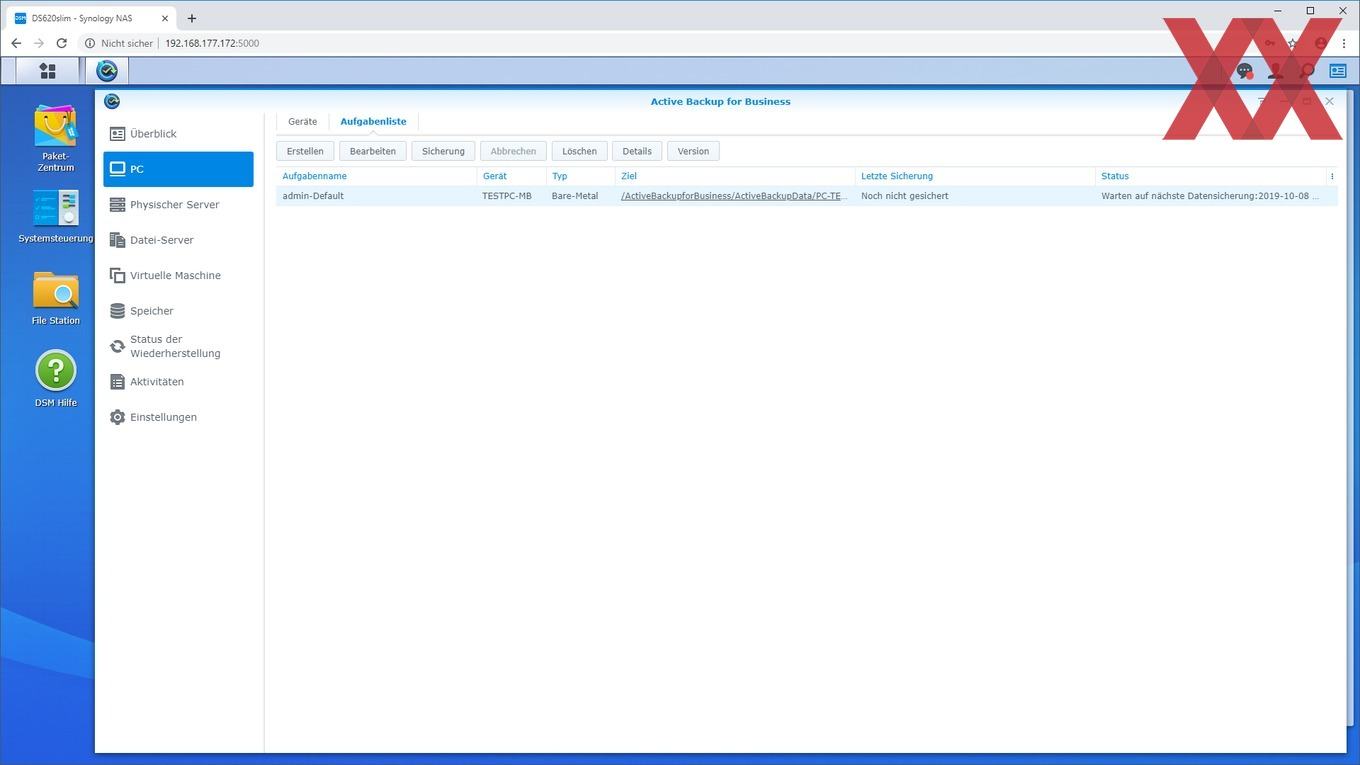The image size is (1360, 765).
Task: Open the DSM main menu icon
Action: (x=47, y=71)
